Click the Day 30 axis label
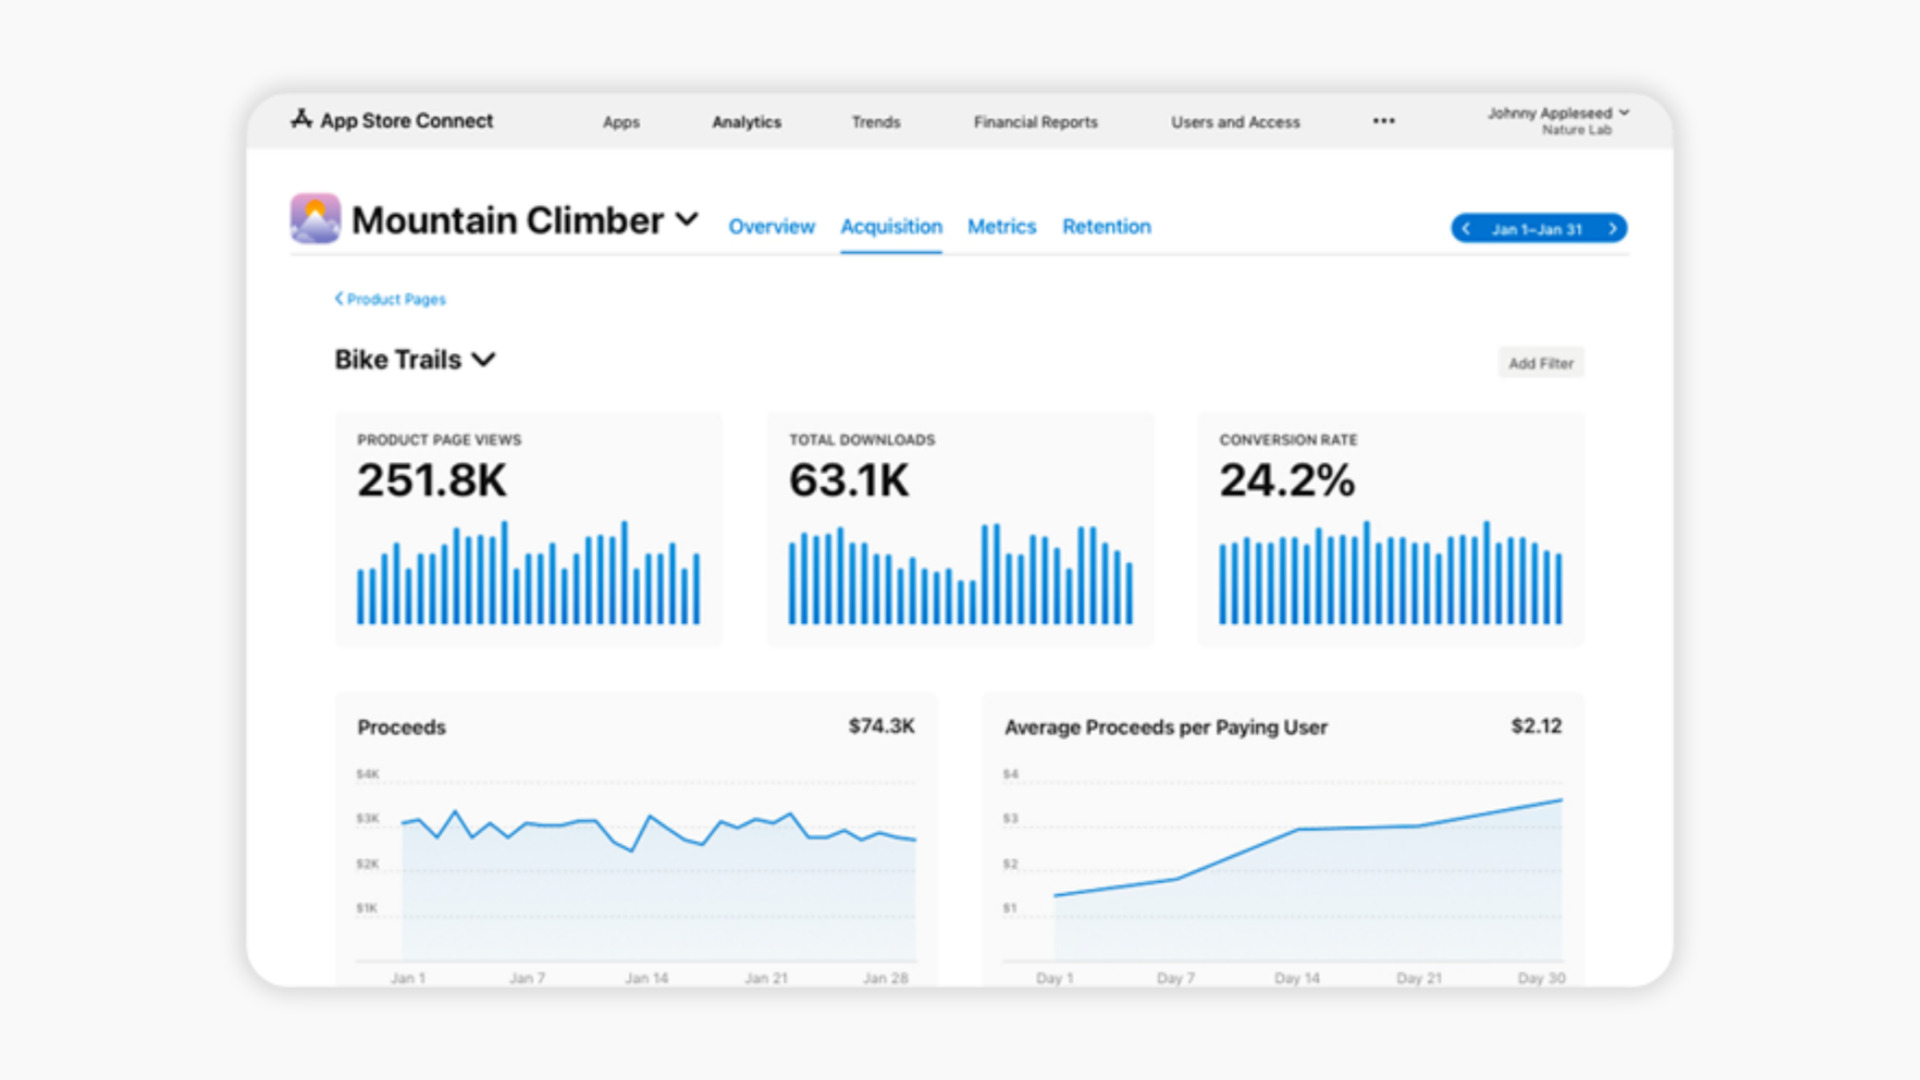Screen dimensions: 1920x1080 coord(1541,978)
